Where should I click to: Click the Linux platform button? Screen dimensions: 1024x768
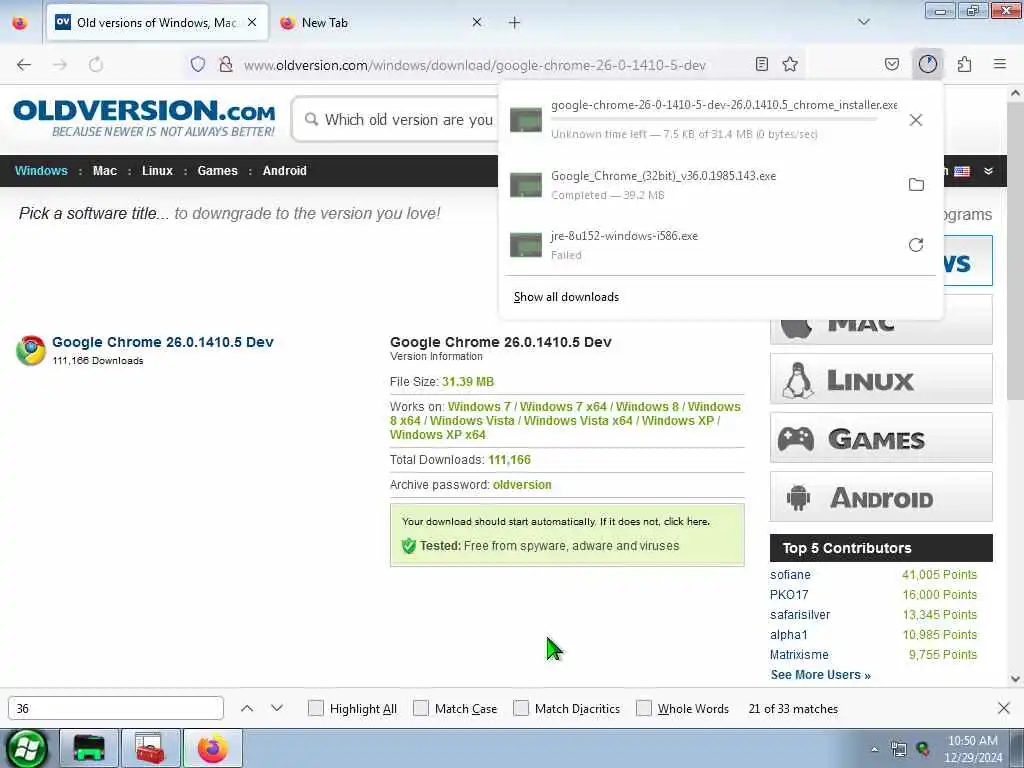(x=881, y=379)
